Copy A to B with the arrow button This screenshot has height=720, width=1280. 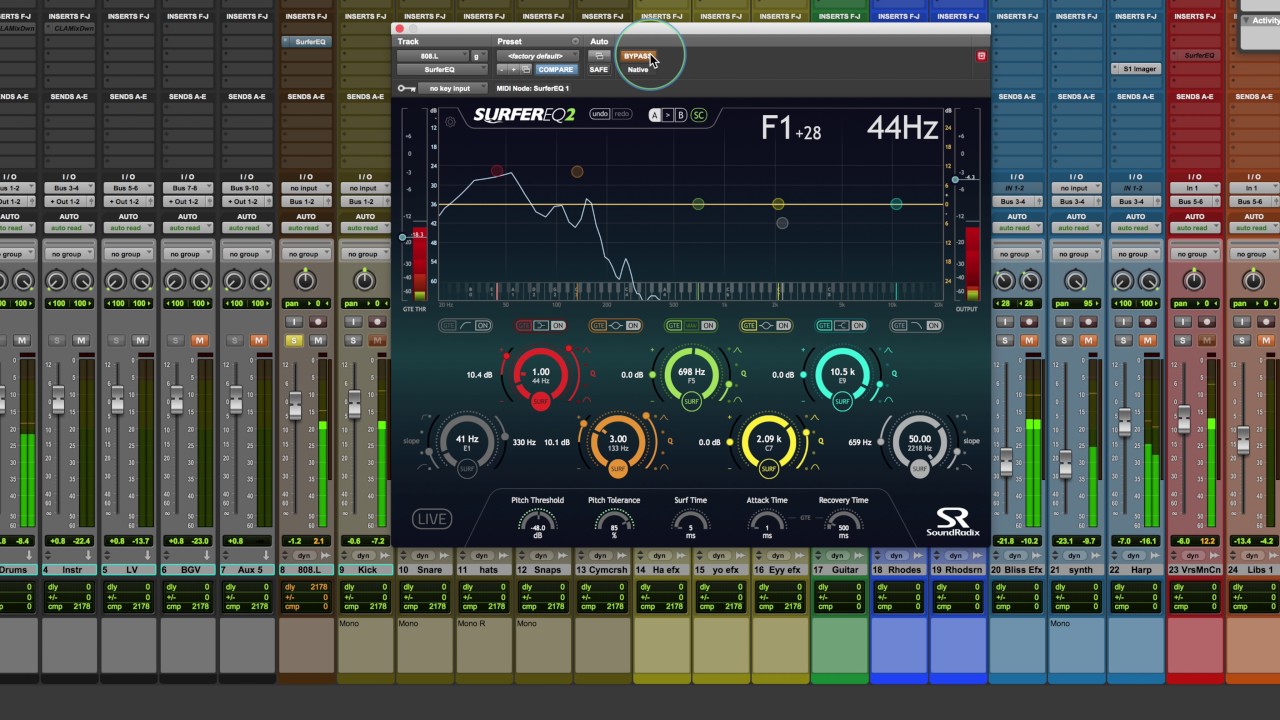[668, 115]
